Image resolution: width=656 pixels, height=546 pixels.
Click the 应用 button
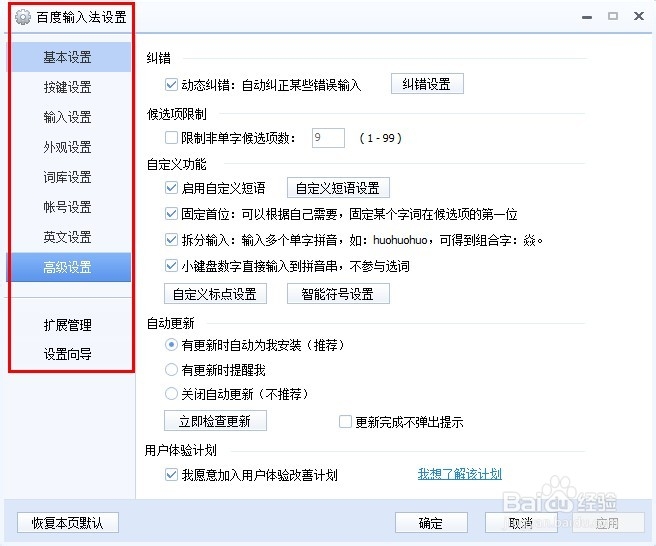pyautogui.click(x=608, y=523)
